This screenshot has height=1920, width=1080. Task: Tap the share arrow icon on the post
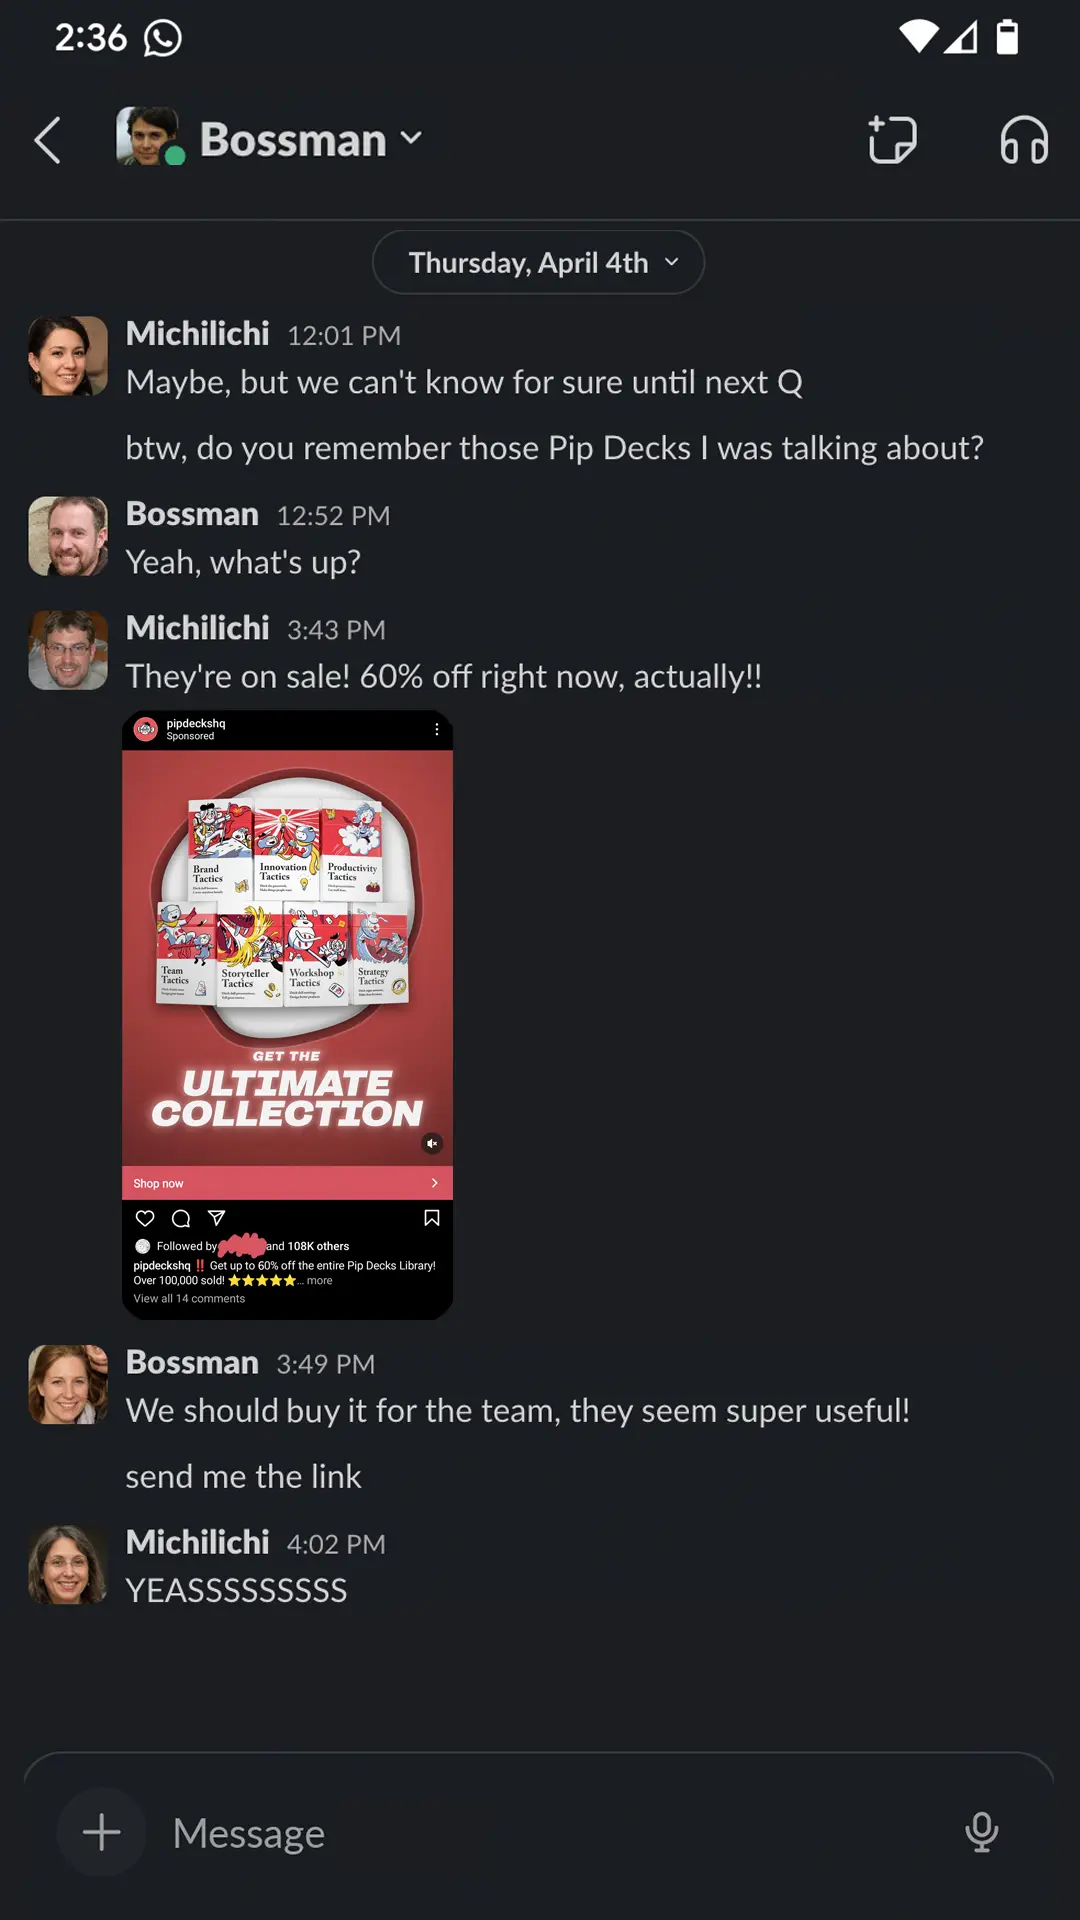click(216, 1218)
